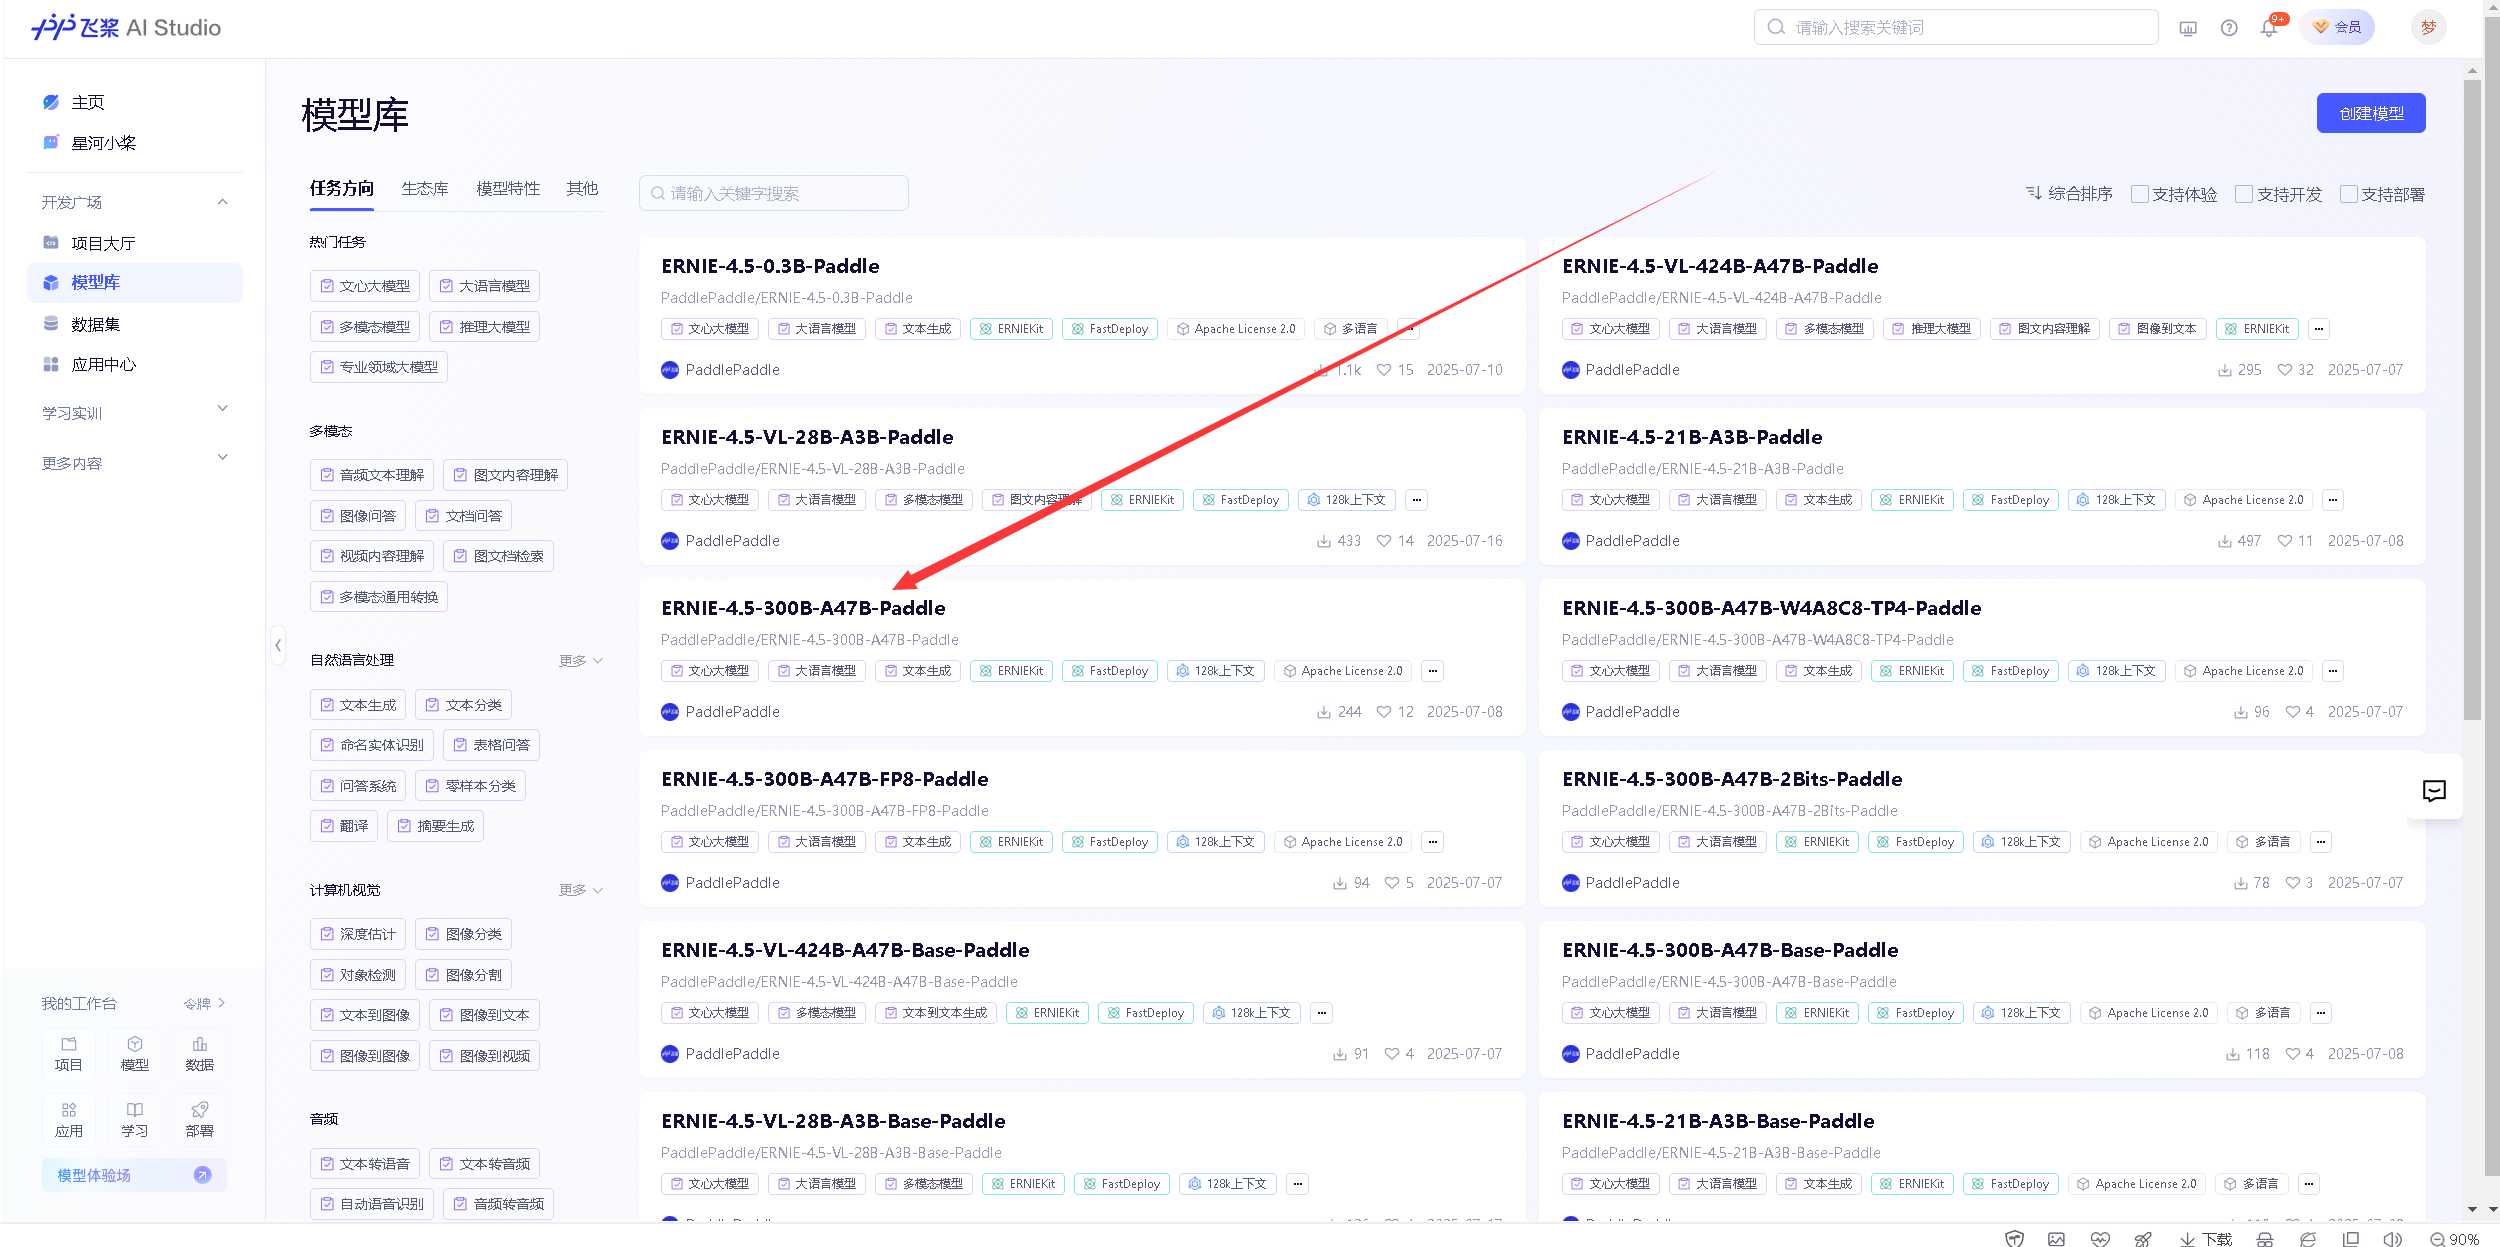Open the notification bell in the header
Image resolution: width=2500 pixels, height=1247 pixels.
coord(2268,28)
